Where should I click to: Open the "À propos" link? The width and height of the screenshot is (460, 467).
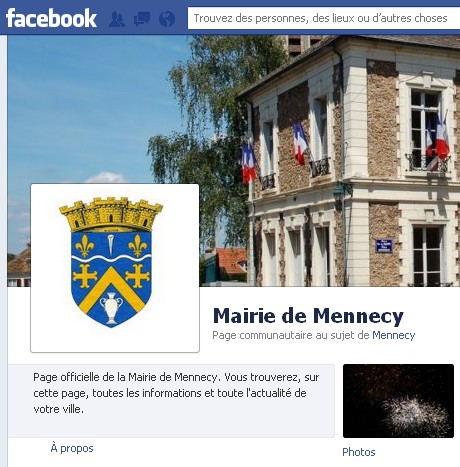click(x=72, y=448)
